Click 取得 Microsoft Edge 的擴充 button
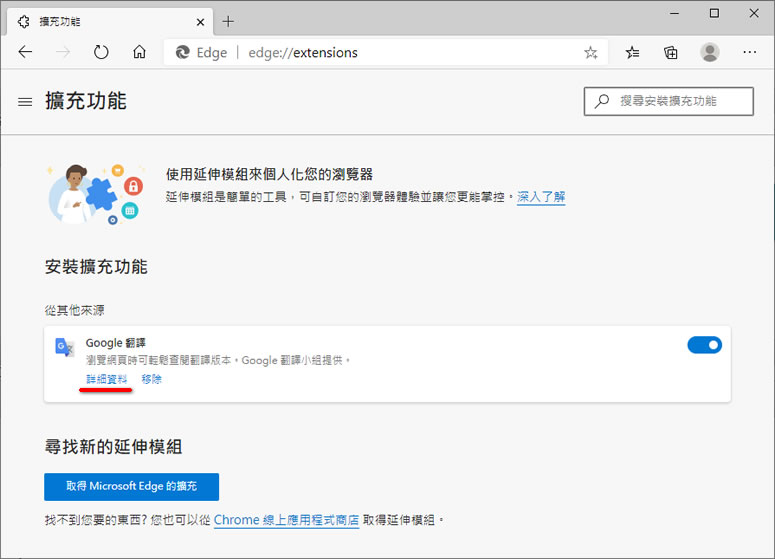 [x=131, y=487]
